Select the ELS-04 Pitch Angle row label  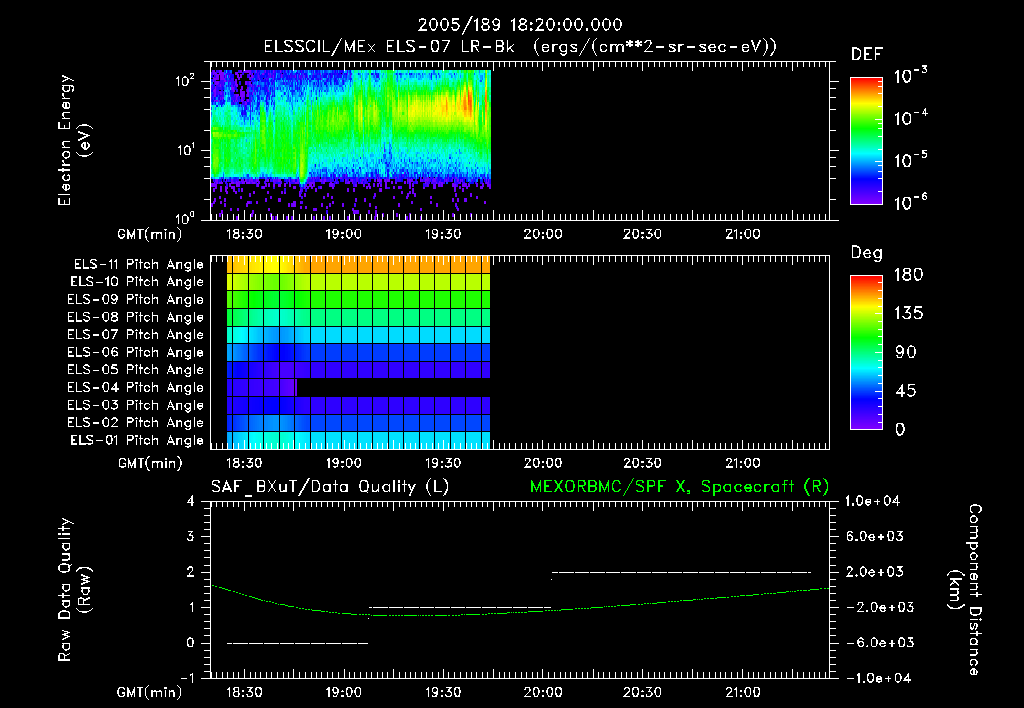[x=135, y=388]
